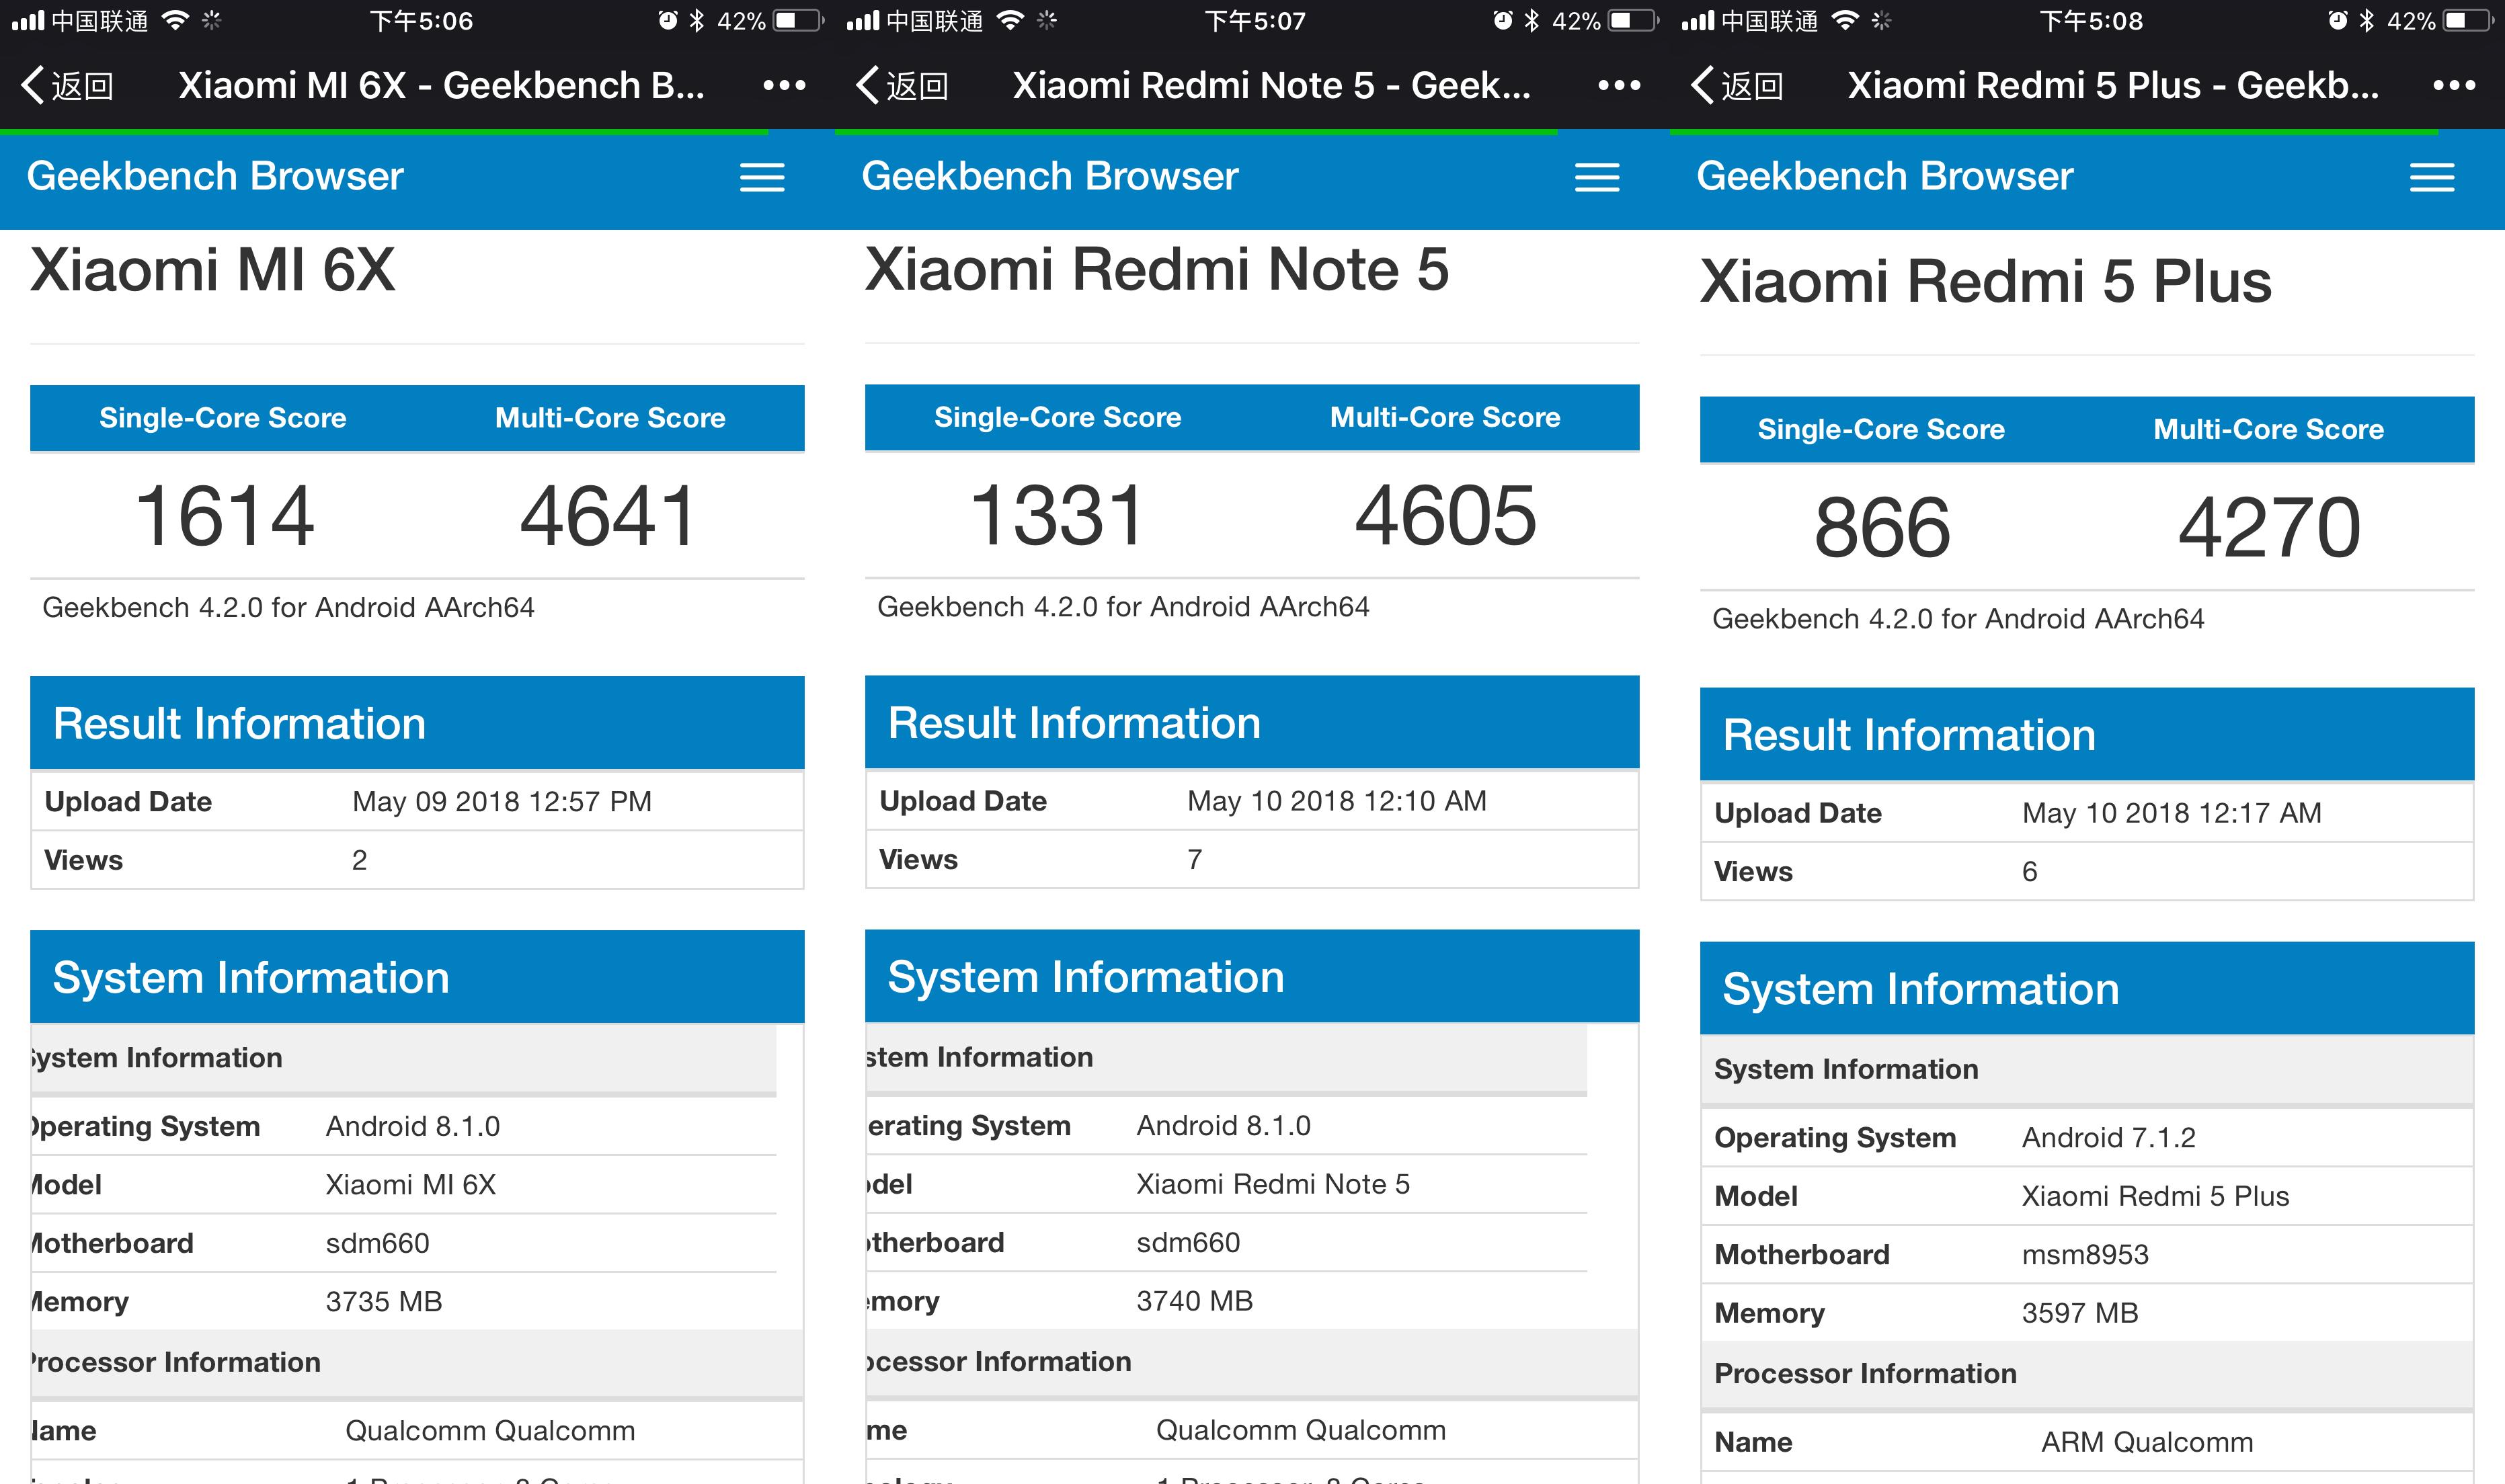Image resolution: width=2505 pixels, height=1484 pixels.
Task: Click Views value 2 for MI 6X
Action: 360,860
